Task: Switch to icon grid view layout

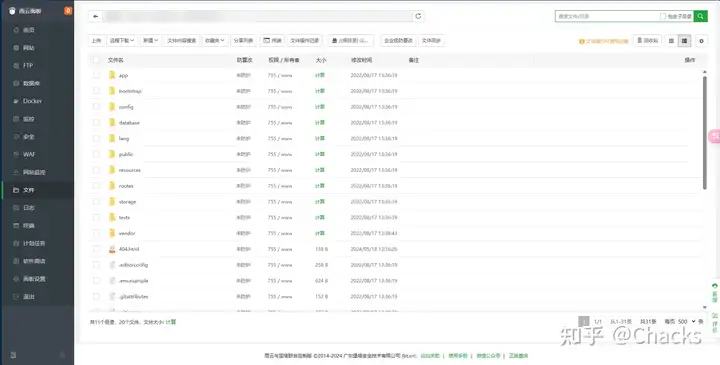Action: [671, 41]
